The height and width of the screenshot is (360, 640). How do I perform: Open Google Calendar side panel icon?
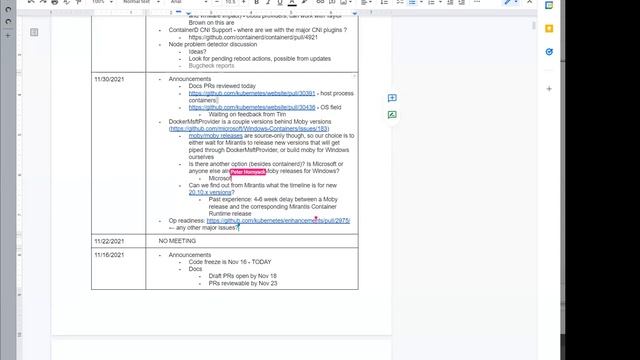(549, 5)
